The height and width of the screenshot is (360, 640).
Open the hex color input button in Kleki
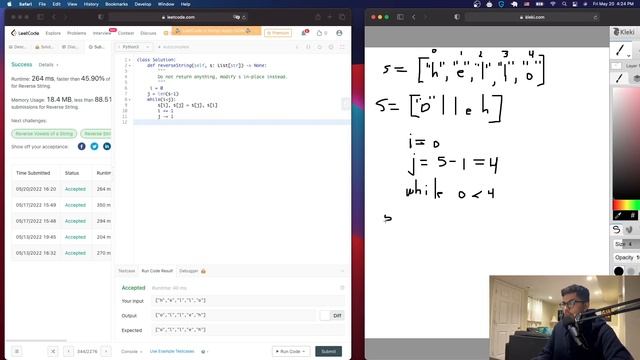click(x=633, y=215)
